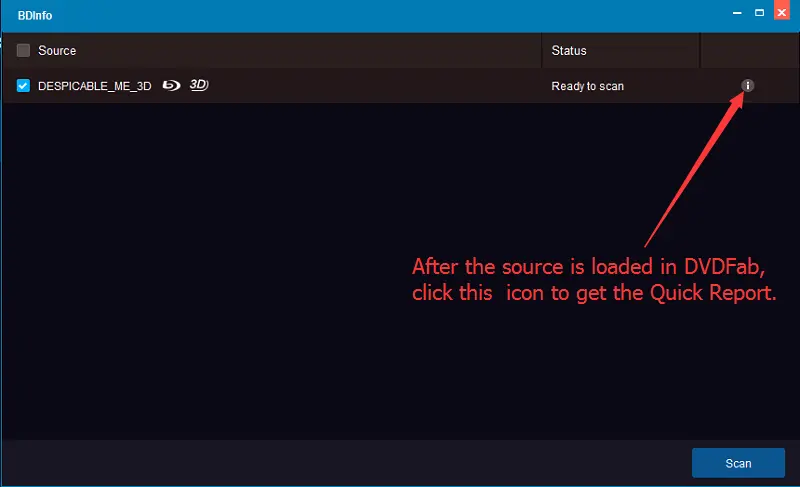Click the Source column header

(57, 50)
